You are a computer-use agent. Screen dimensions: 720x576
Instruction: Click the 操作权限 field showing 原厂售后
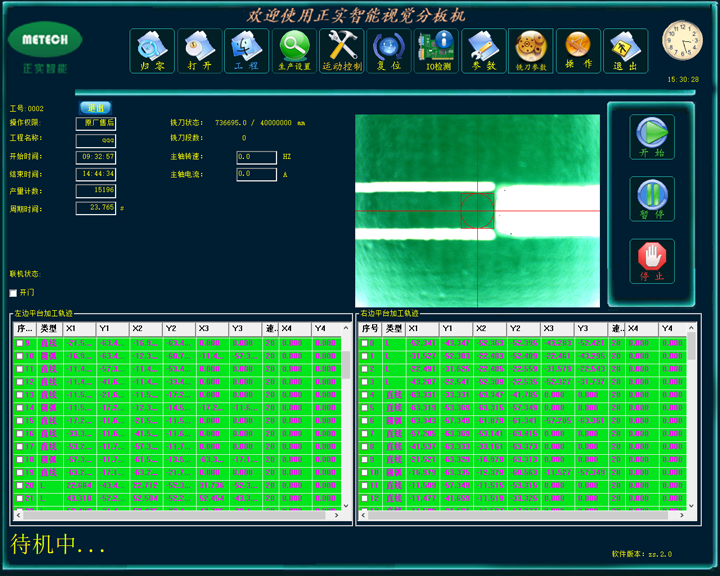tap(96, 124)
